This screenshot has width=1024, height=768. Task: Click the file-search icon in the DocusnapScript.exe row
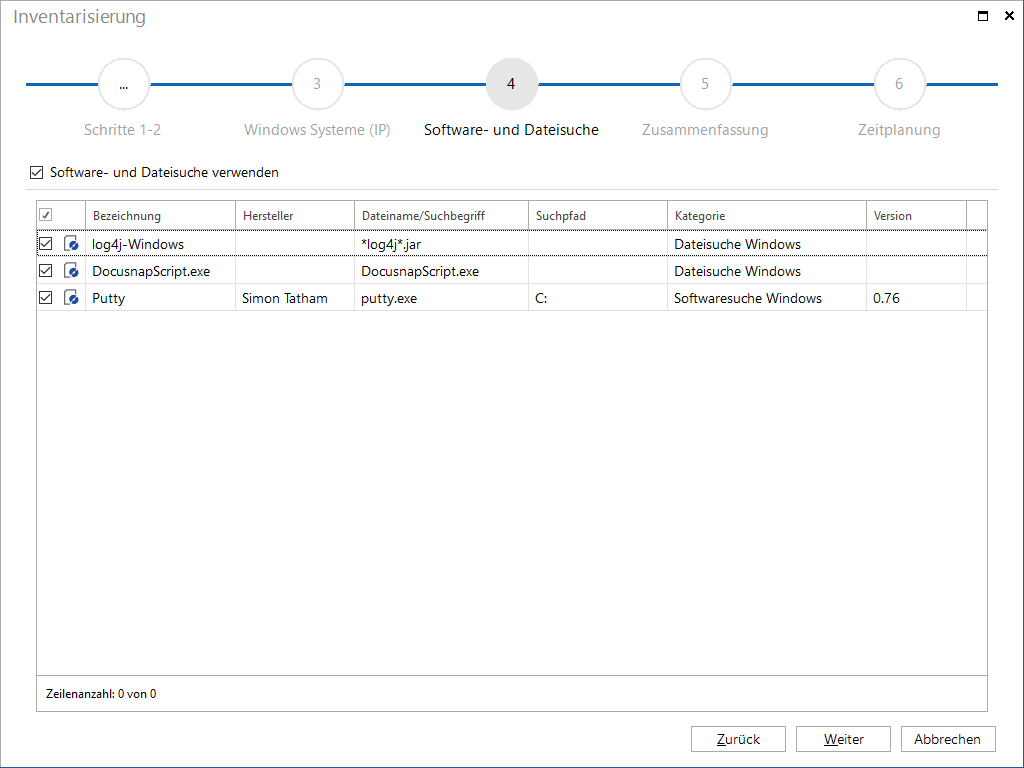click(71, 271)
